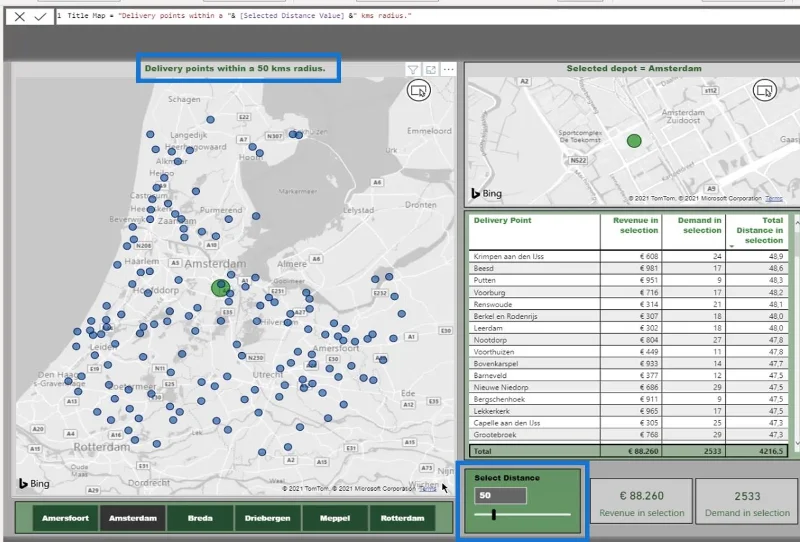Select Bergschenhoek delivery point row
800x542 pixels.
[x=628, y=399]
